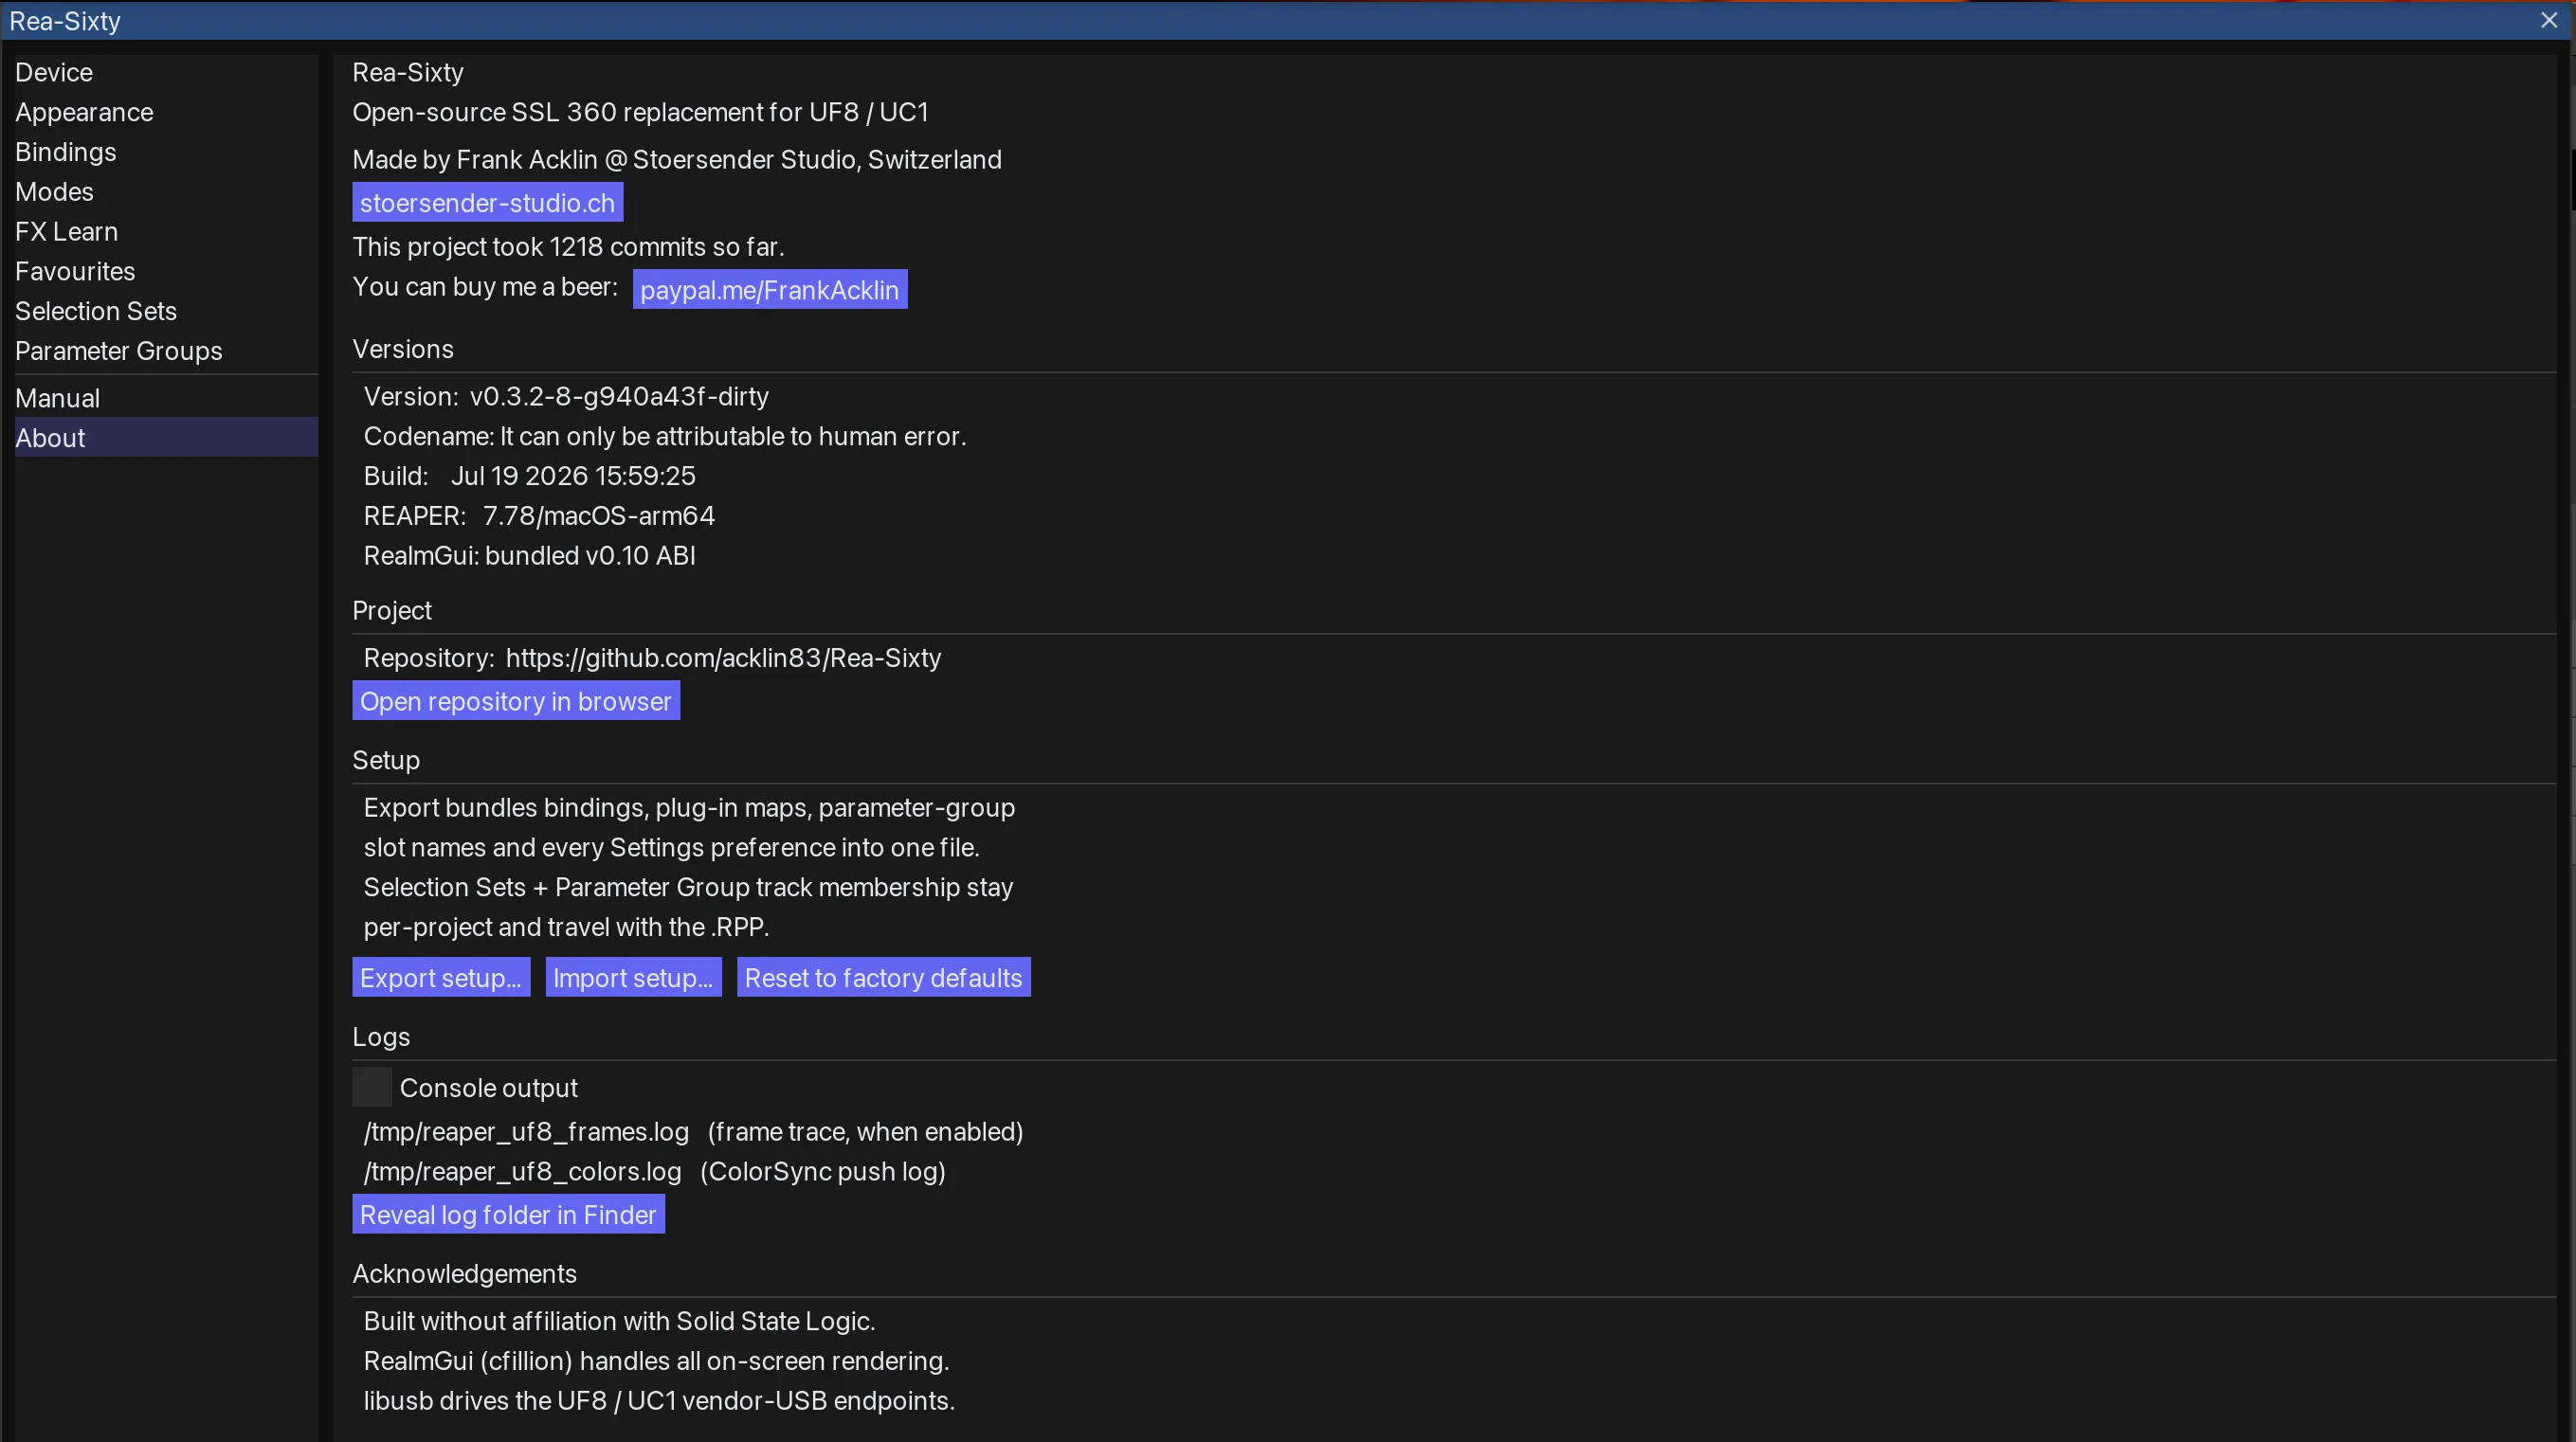Image resolution: width=2576 pixels, height=1442 pixels.
Task: Click Reveal log folder in Finder
Action: [x=508, y=1215]
